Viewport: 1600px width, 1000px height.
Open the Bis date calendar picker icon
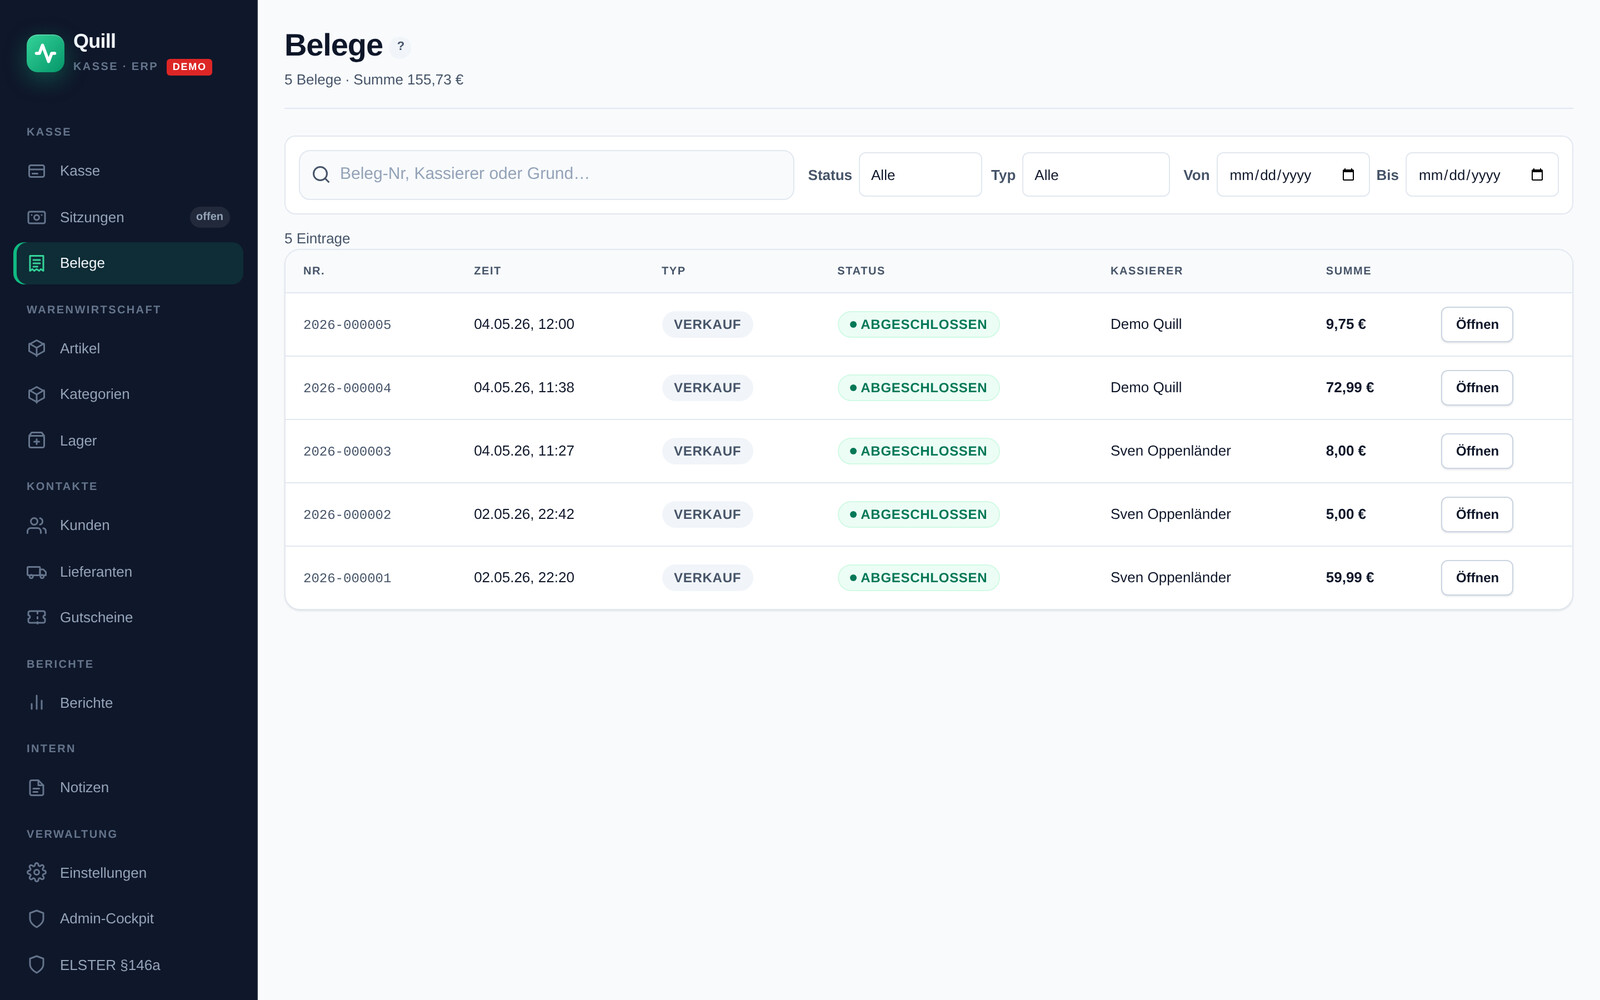[1537, 175]
